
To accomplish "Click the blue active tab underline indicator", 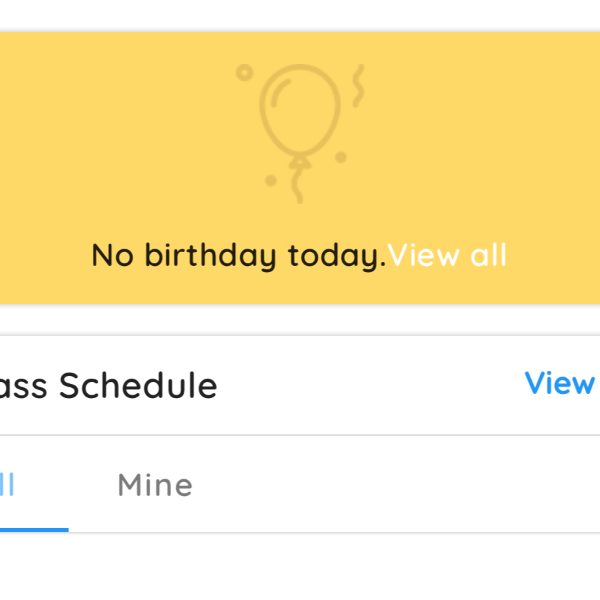I will (34, 530).
